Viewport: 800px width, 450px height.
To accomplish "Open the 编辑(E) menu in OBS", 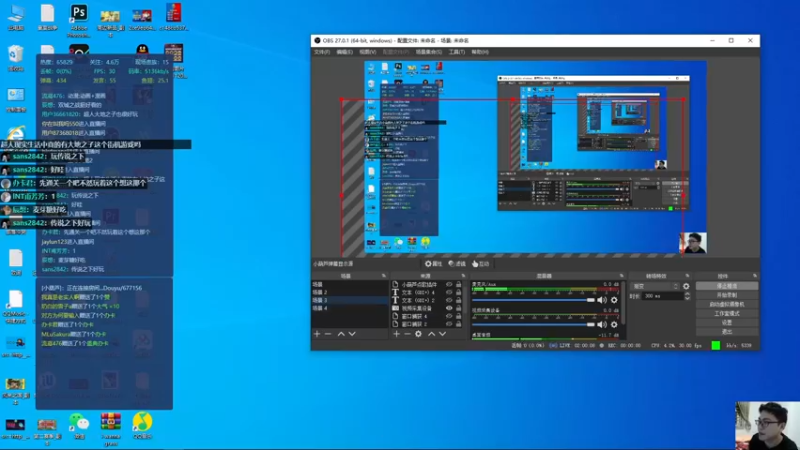I will click(344, 52).
